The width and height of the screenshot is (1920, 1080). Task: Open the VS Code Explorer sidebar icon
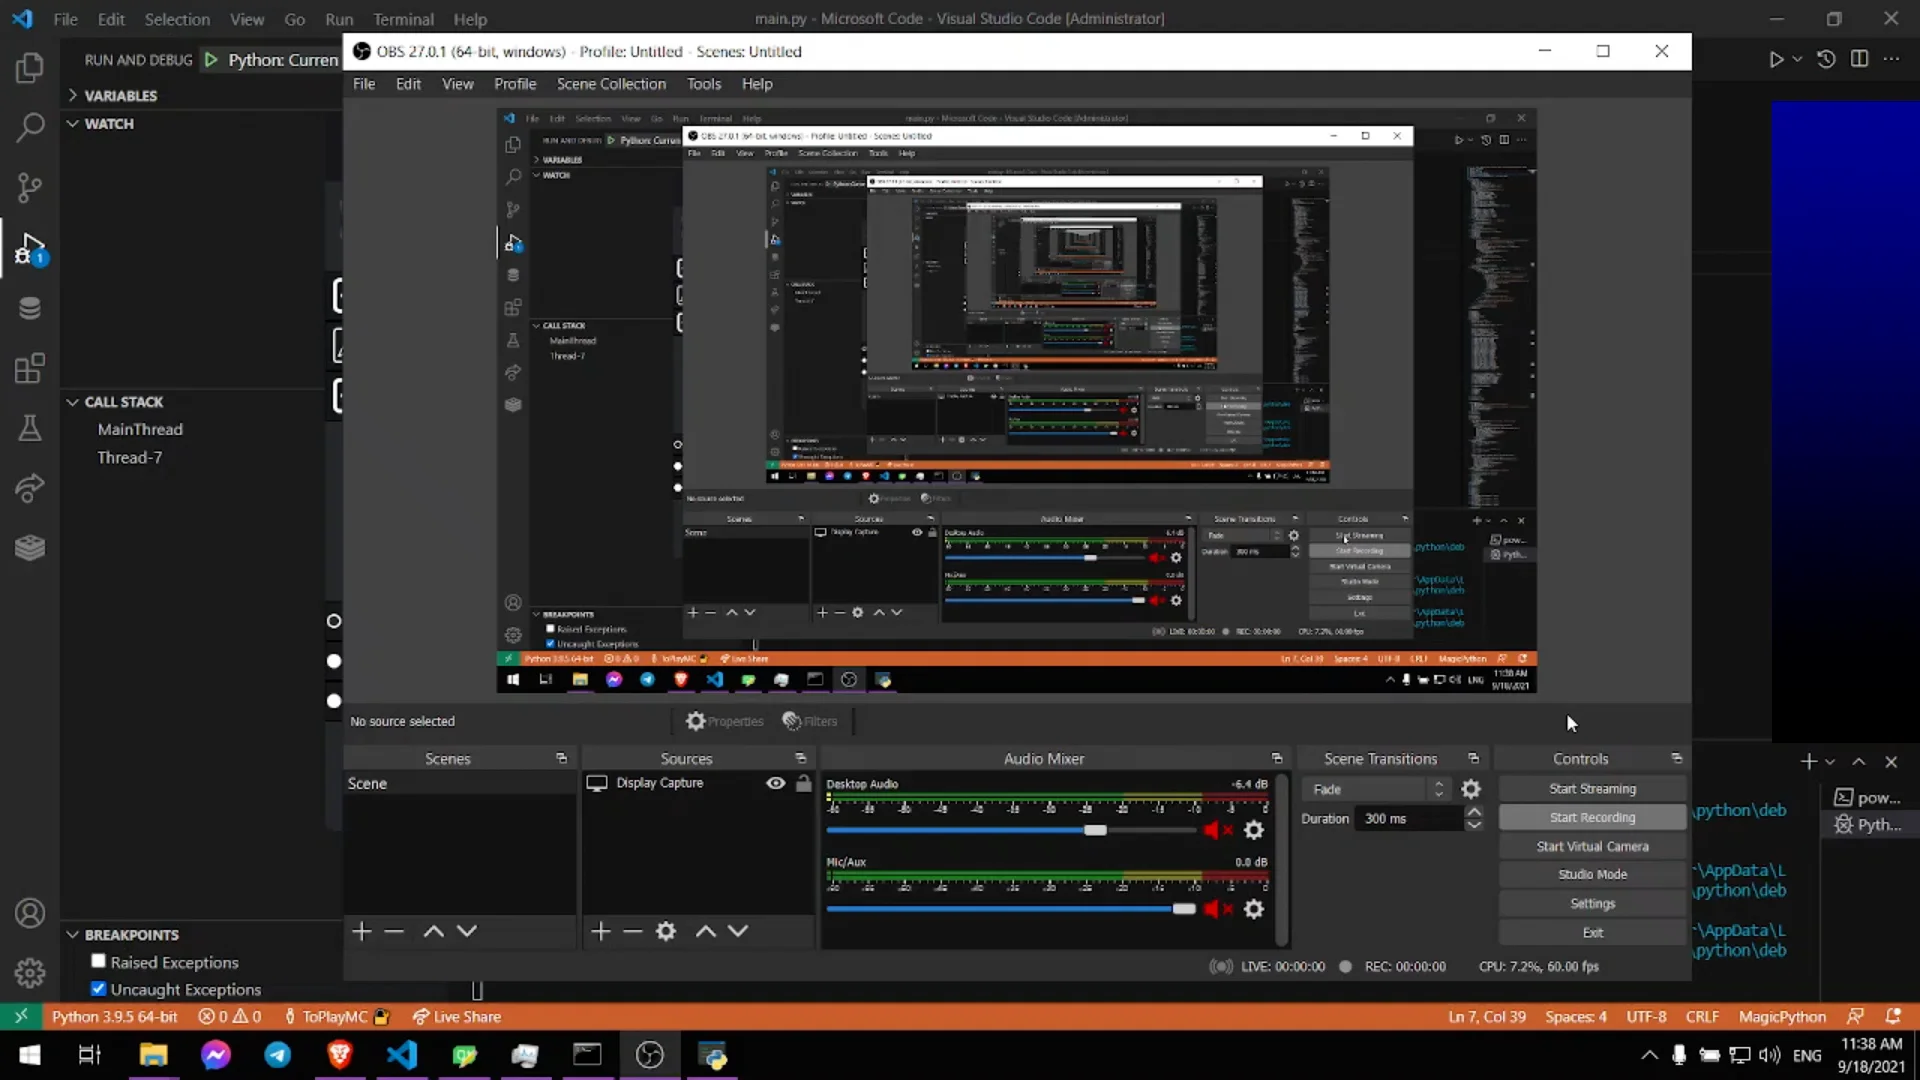click(x=30, y=68)
